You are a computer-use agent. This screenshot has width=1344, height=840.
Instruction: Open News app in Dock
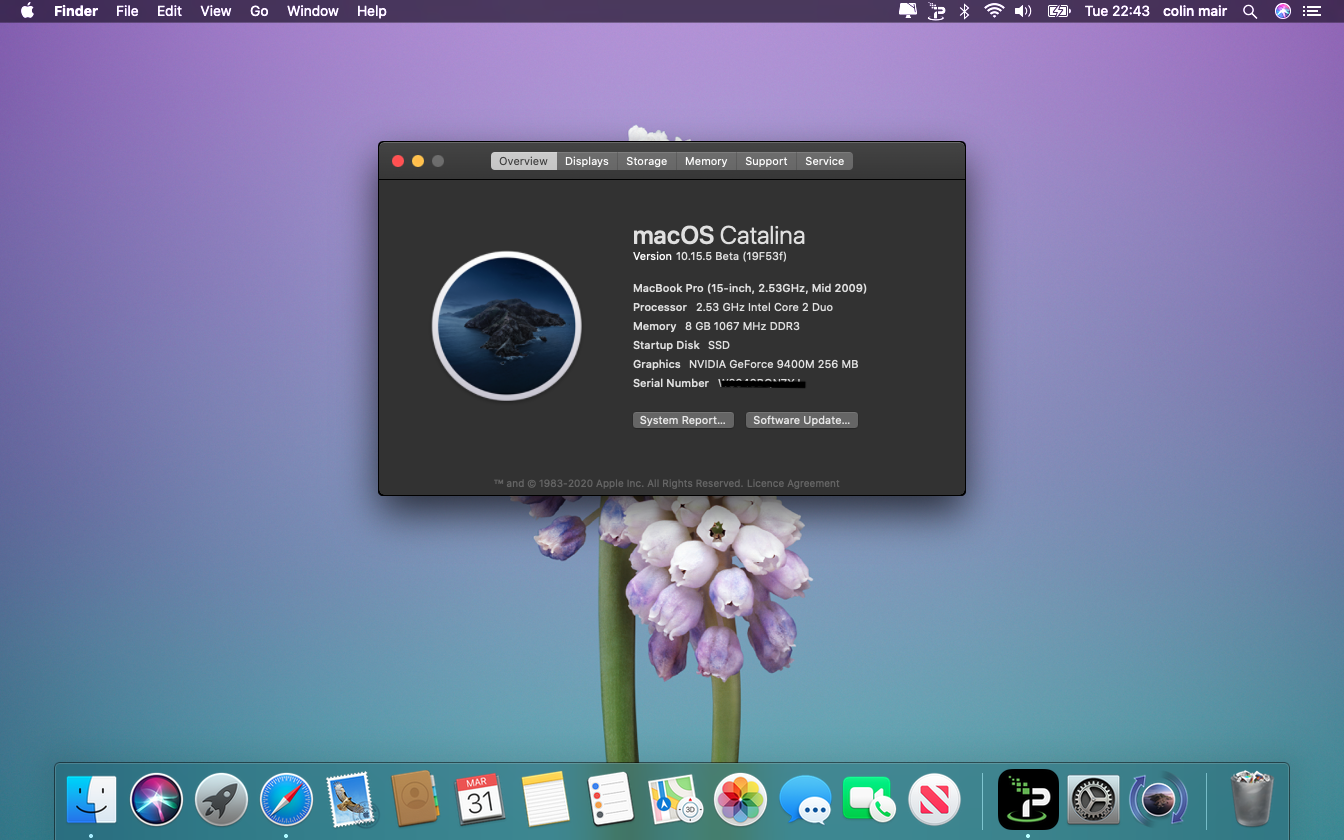point(935,800)
